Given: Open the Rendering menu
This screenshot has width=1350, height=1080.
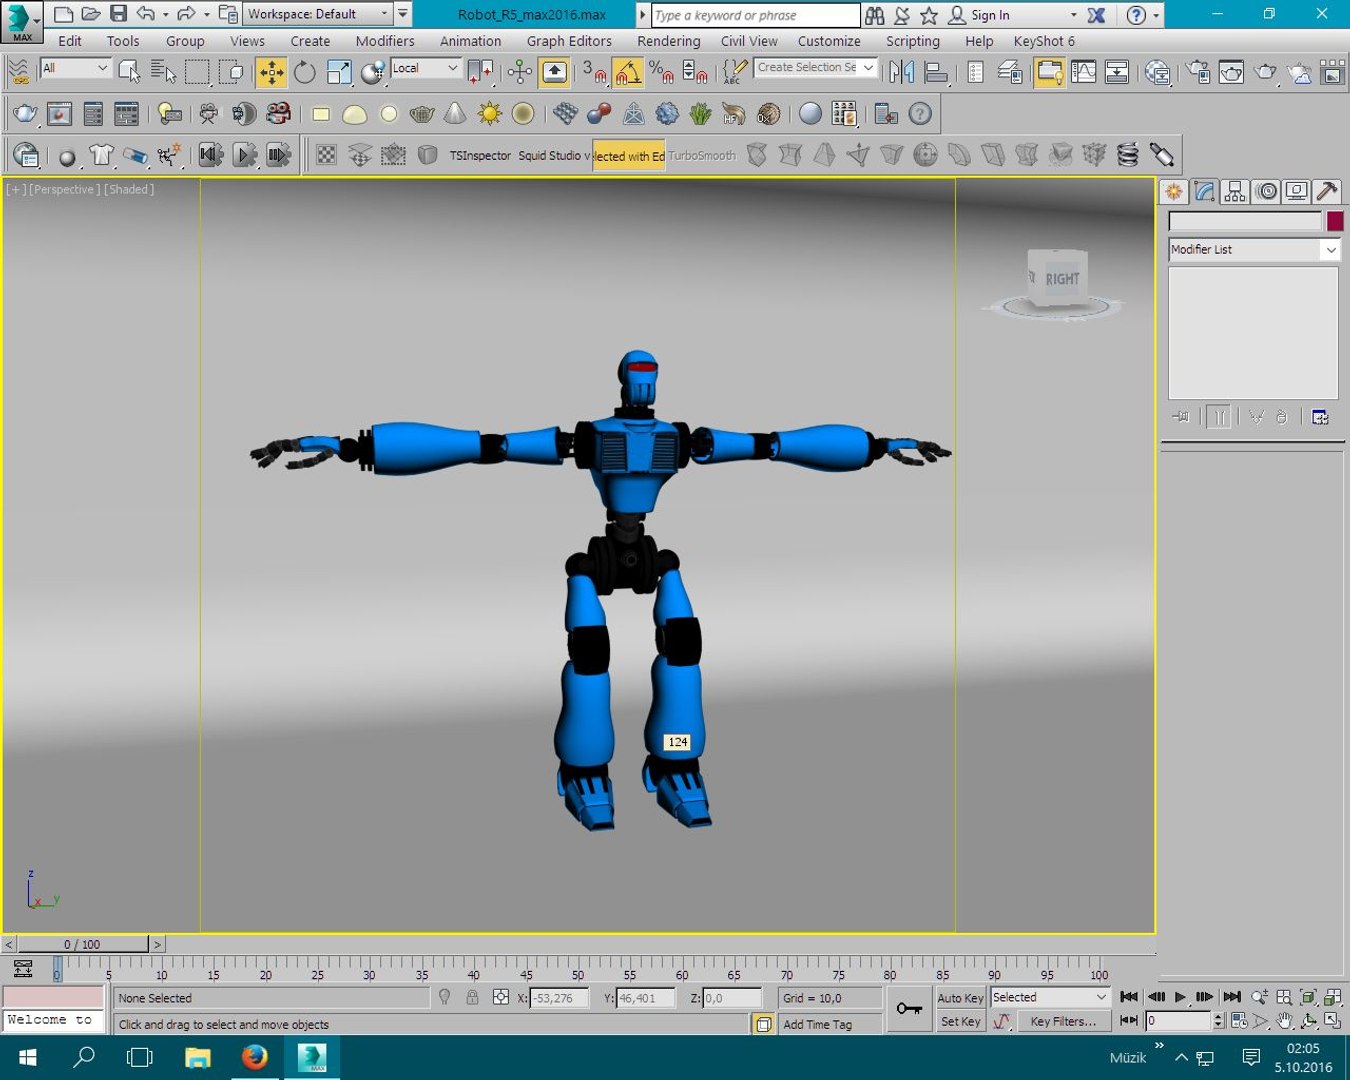Looking at the screenshot, I should click(x=669, y=41).
